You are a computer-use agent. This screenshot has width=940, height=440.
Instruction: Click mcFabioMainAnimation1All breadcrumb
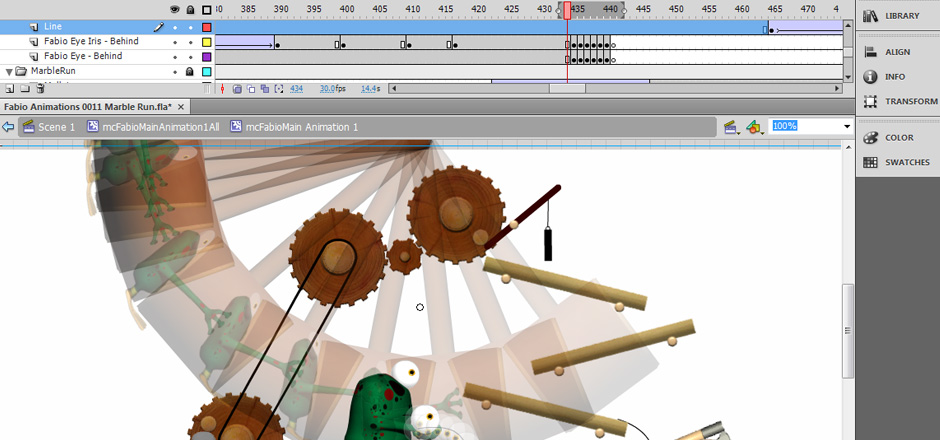pos(153,127)
